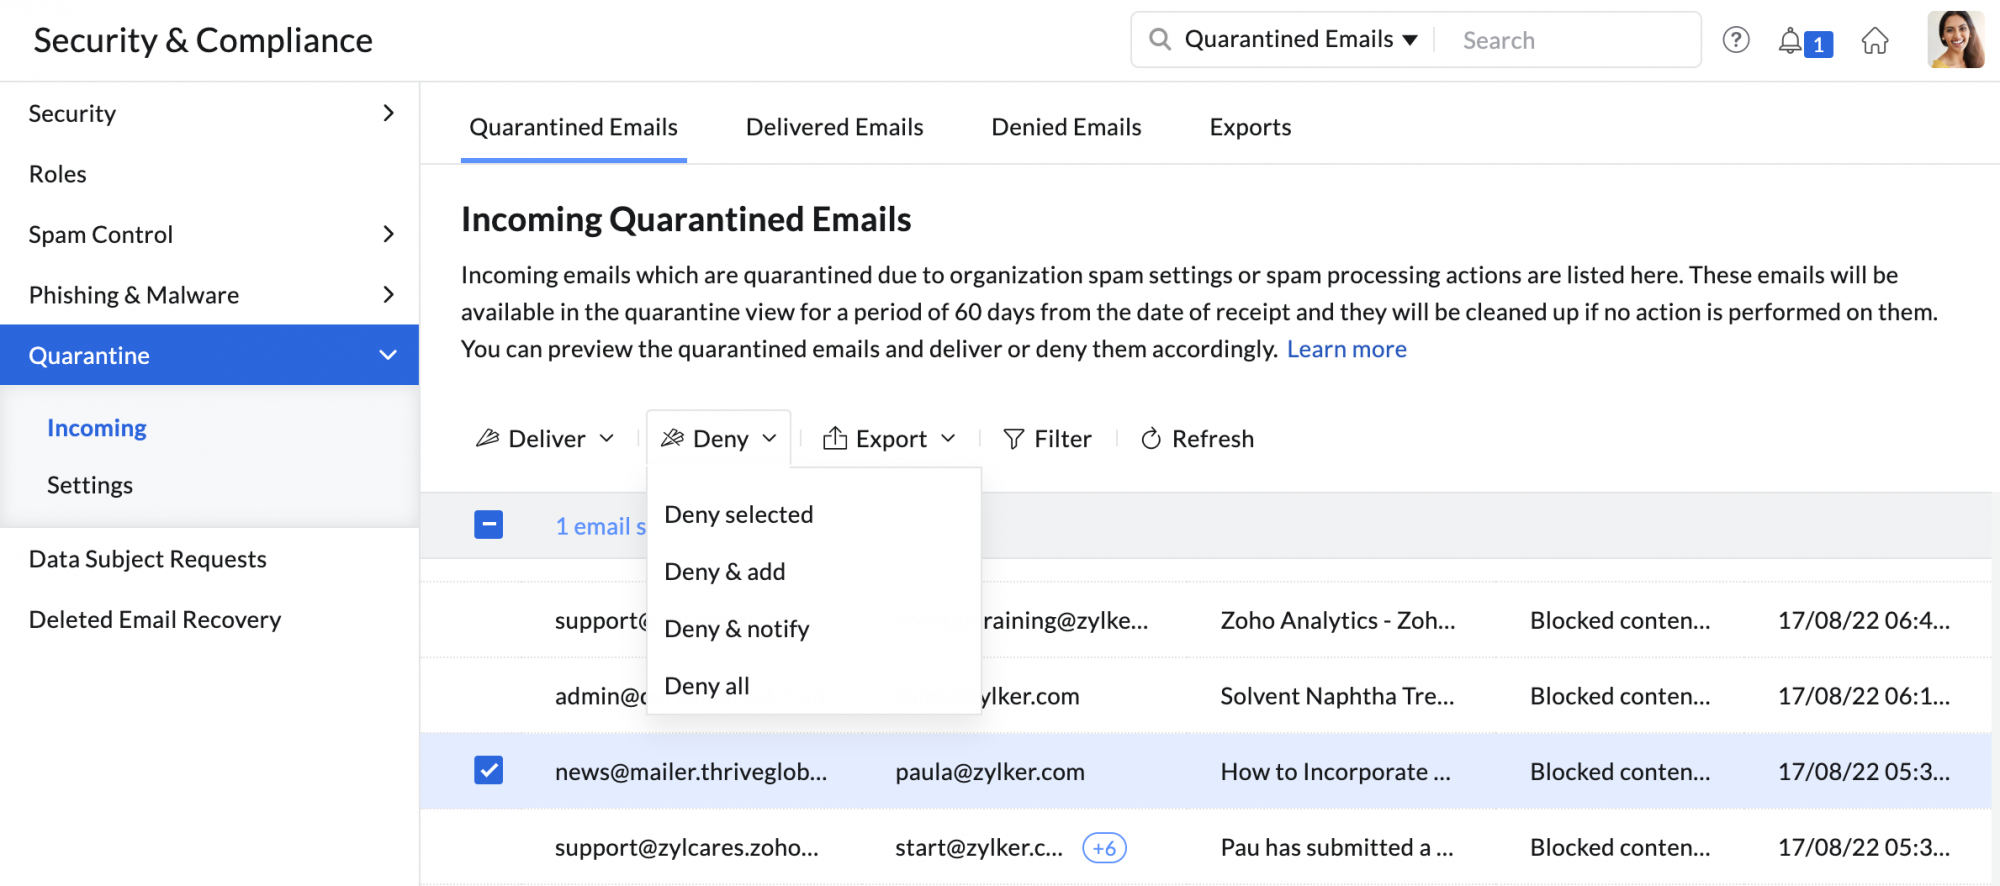Click into the Search input field
This screenshot has height=886, width=2000.
[1570, 41]
